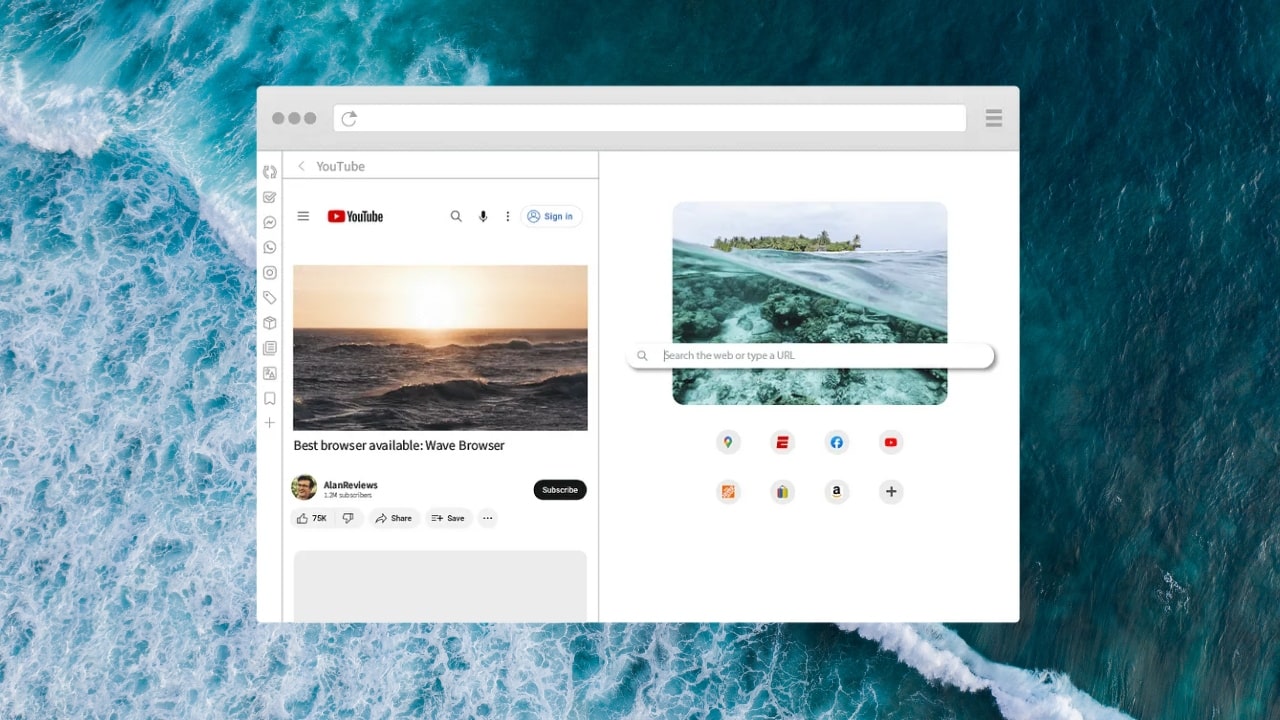Click the first grey window control dot
The width and height of the screenshot is (1280, 720).
[x=278, y=118]
